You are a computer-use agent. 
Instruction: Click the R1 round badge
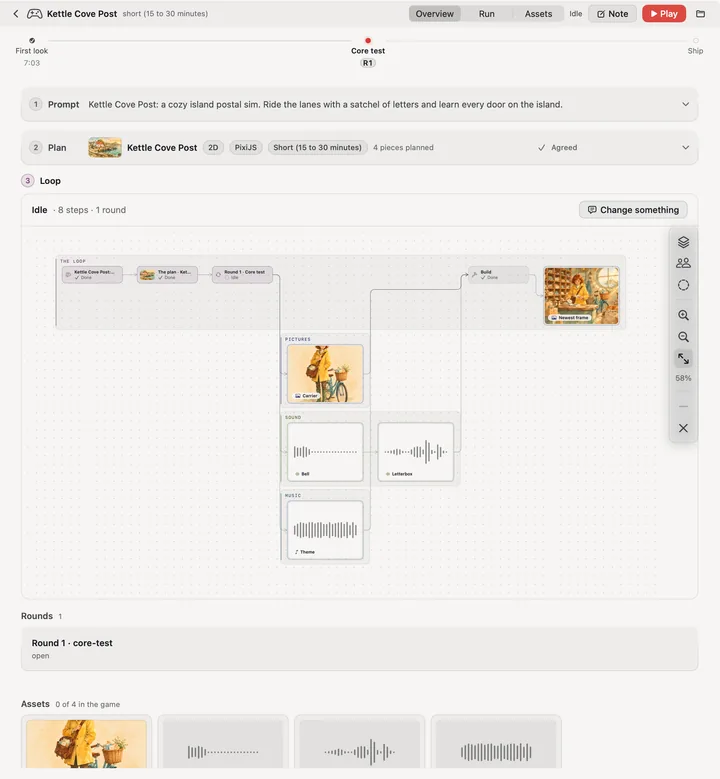click(368, 63)
